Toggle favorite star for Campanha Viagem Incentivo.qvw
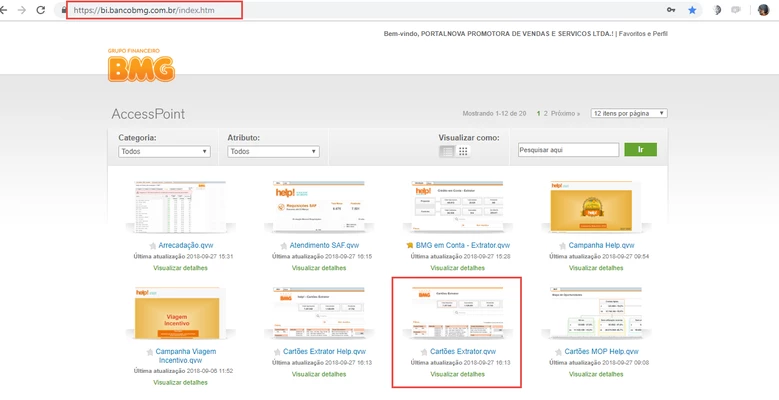The height and width of the screenshot is (400, 779). tap(150, 352)
